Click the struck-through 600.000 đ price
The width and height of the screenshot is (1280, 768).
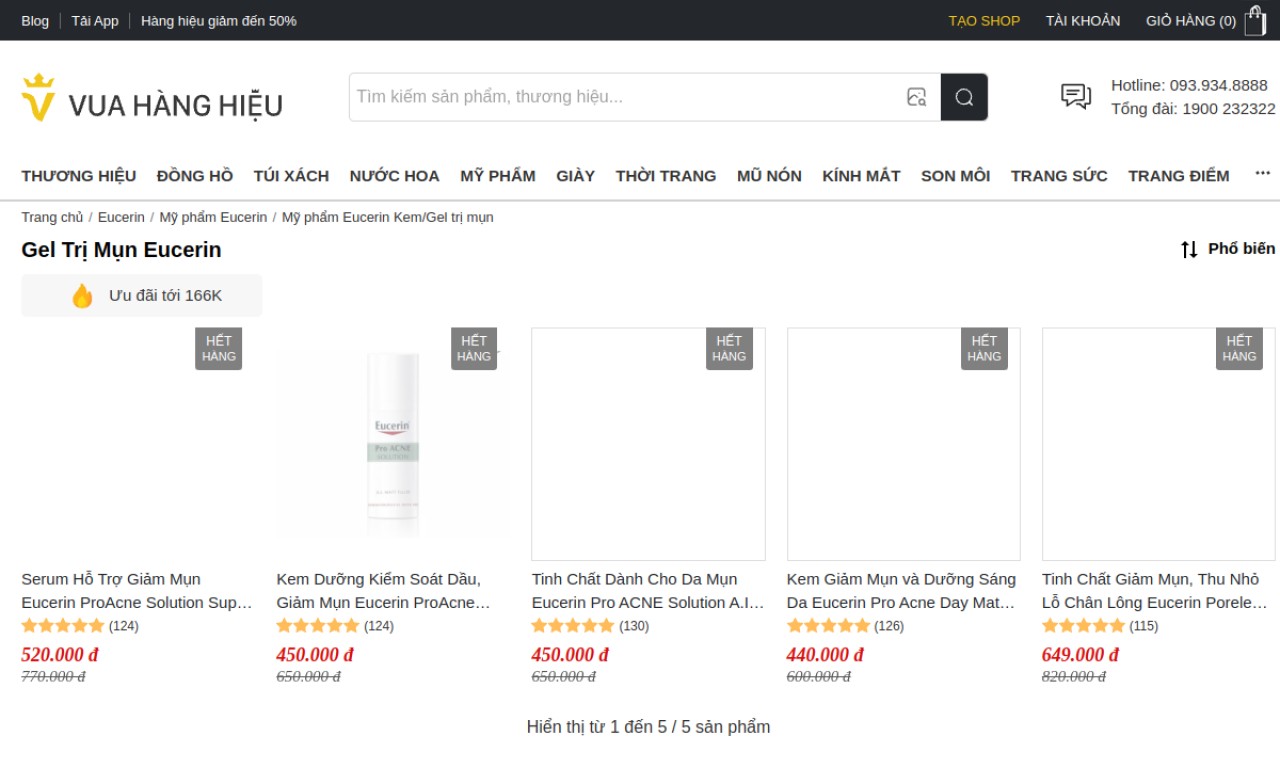819,677
